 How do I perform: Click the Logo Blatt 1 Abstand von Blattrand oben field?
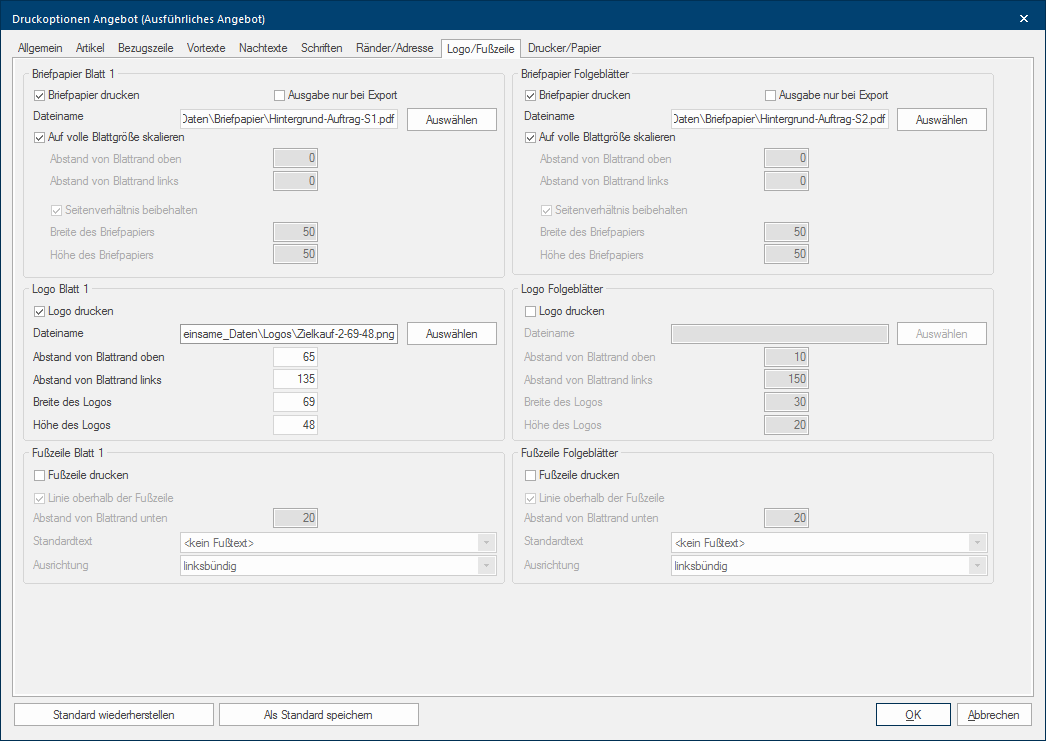(x=296, y=357)
